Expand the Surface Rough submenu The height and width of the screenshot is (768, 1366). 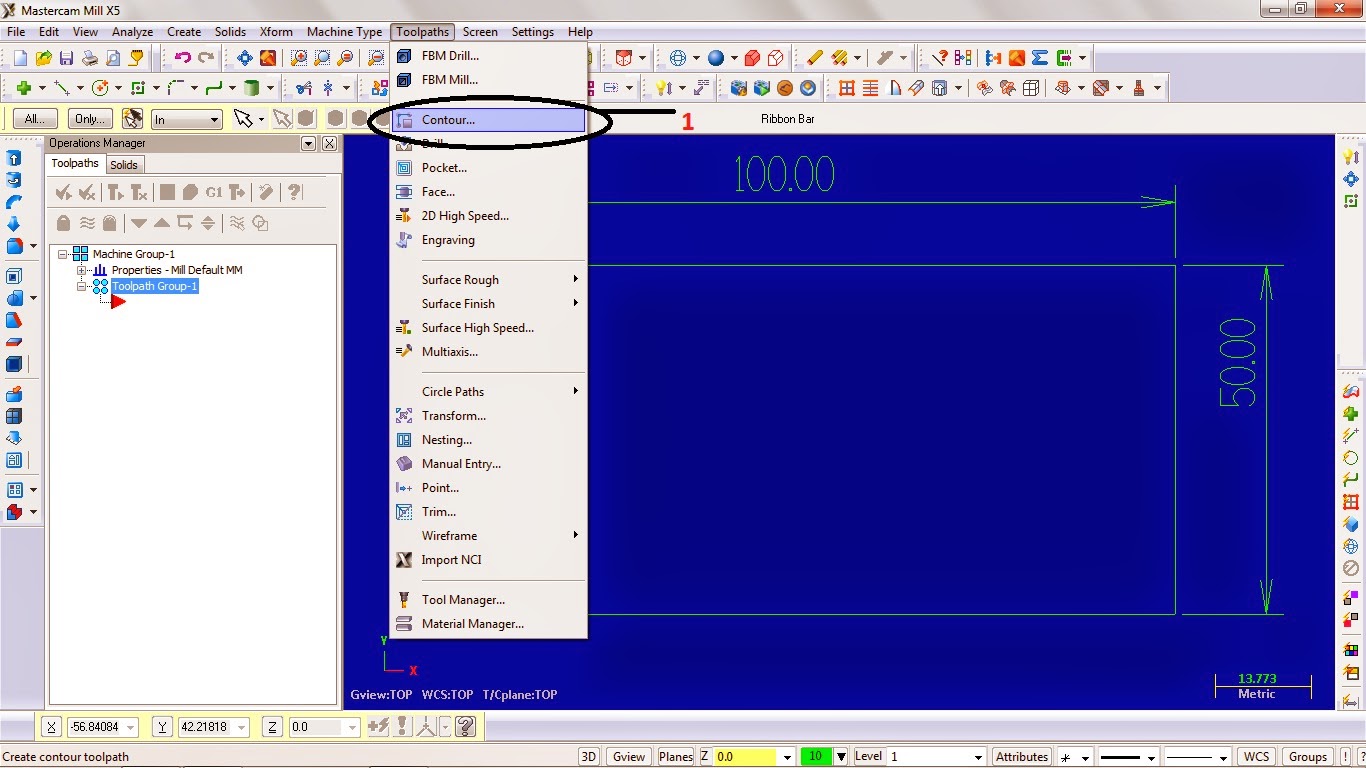coord(576,279)
